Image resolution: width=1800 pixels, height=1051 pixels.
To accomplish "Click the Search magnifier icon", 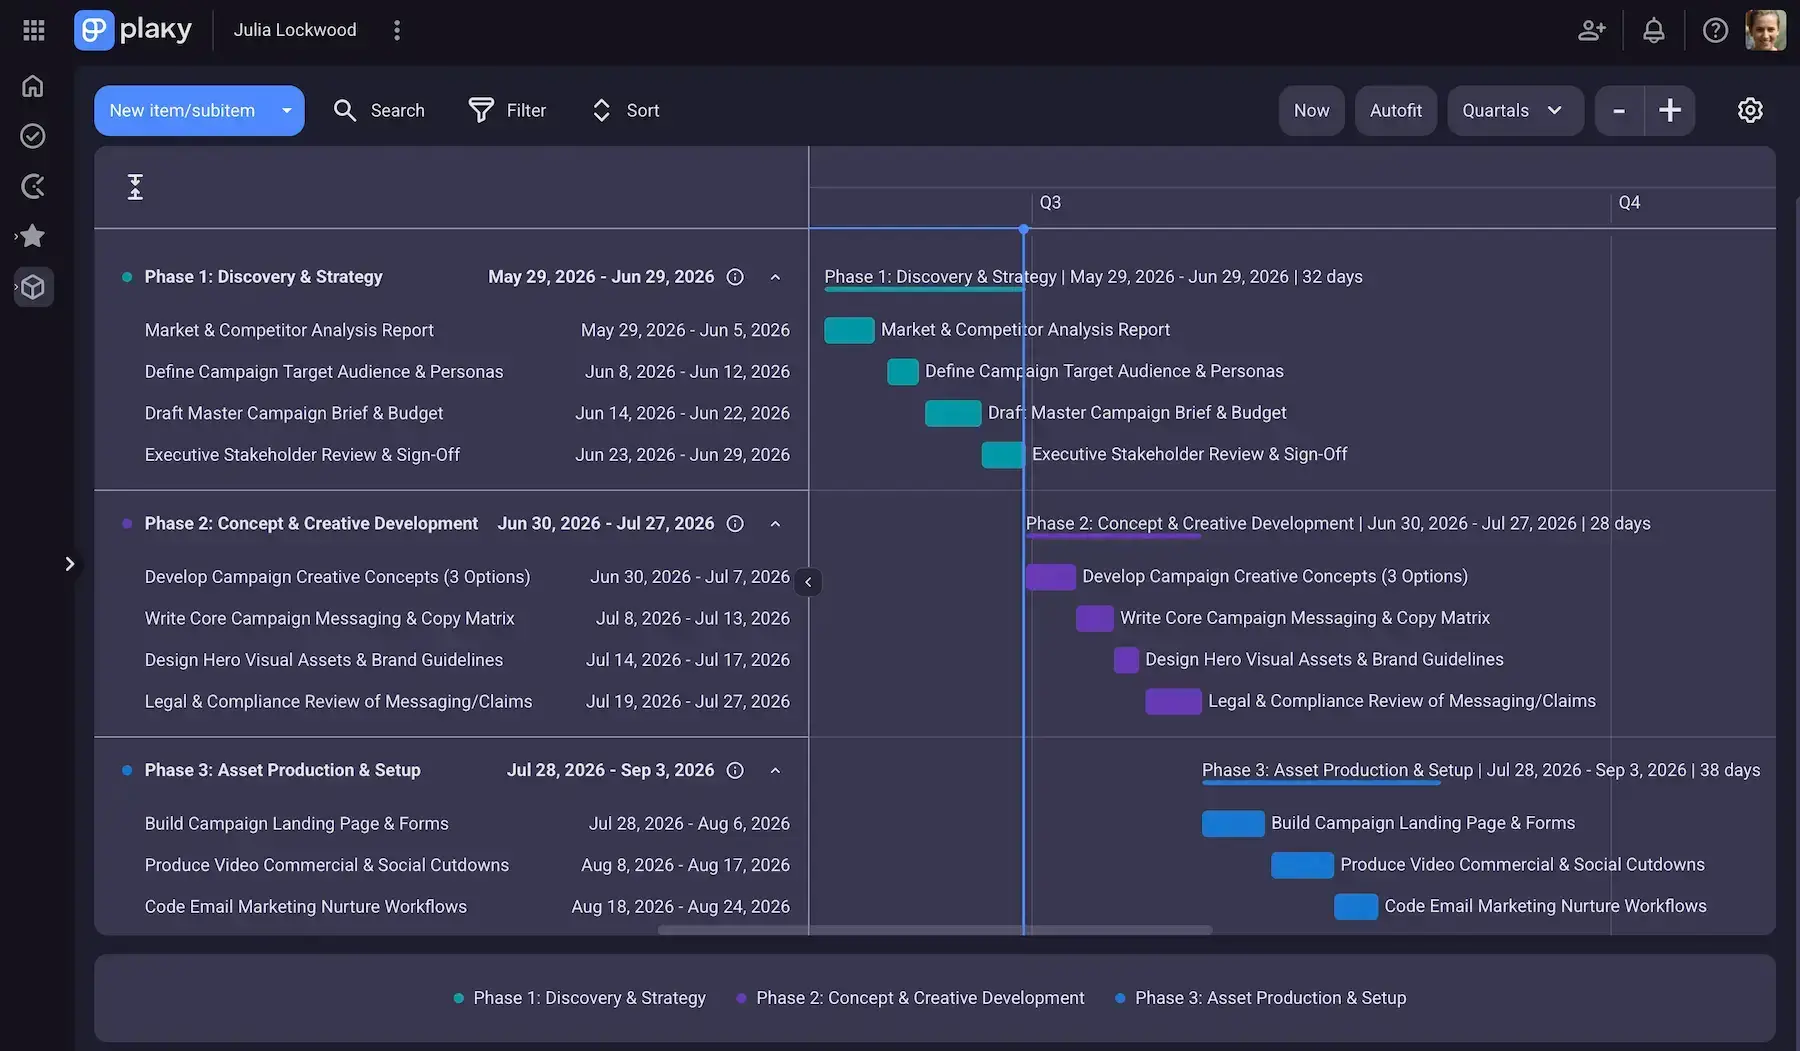I will 345,110.
